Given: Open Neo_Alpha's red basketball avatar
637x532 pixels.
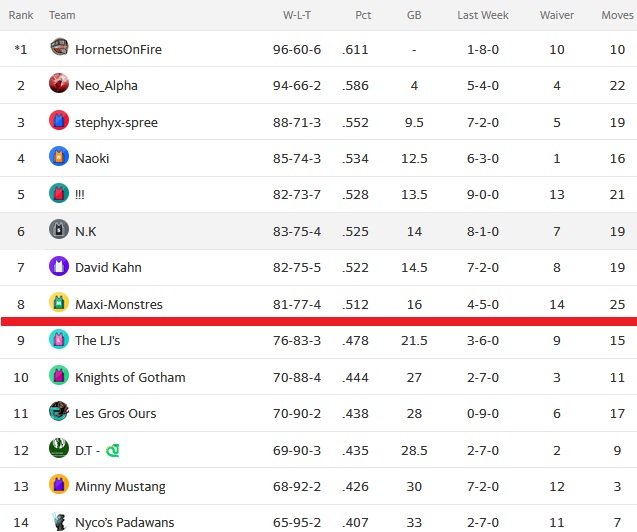Looking at the screenshot, I should (59, 83).
